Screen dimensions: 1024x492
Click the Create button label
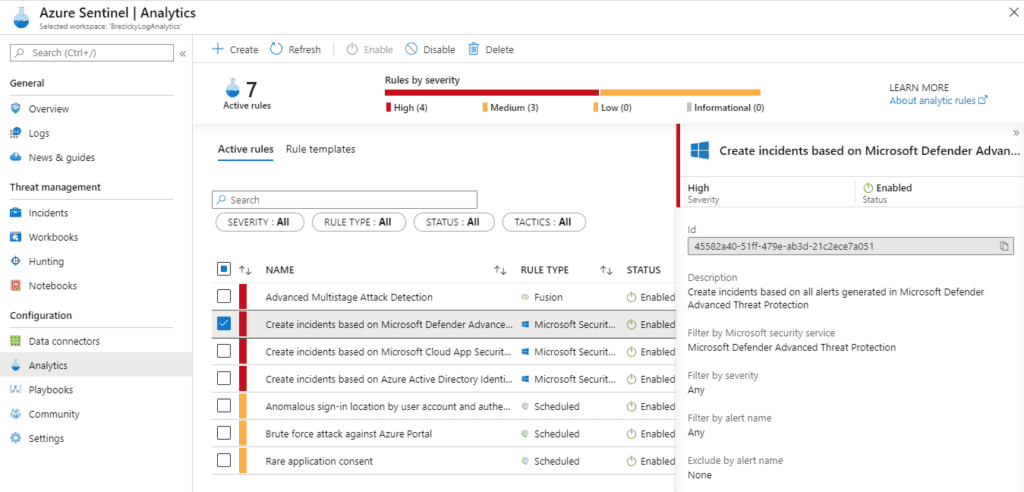tap(244, 50)
